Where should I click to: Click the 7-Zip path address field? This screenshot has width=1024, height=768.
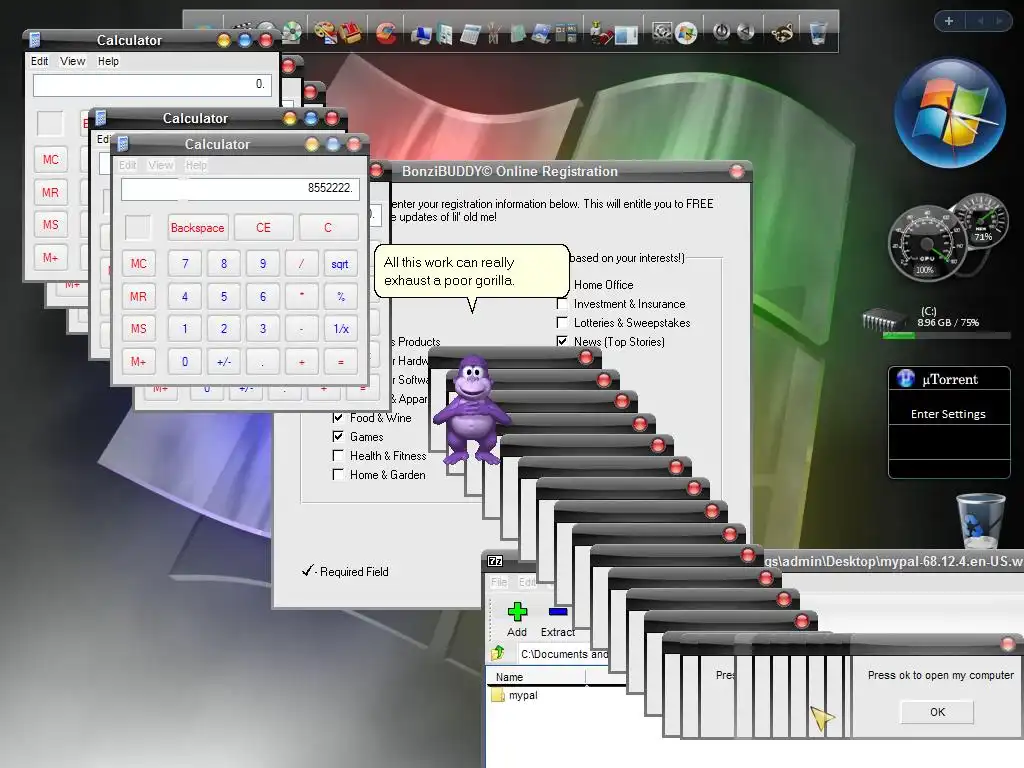coord(564,654)
